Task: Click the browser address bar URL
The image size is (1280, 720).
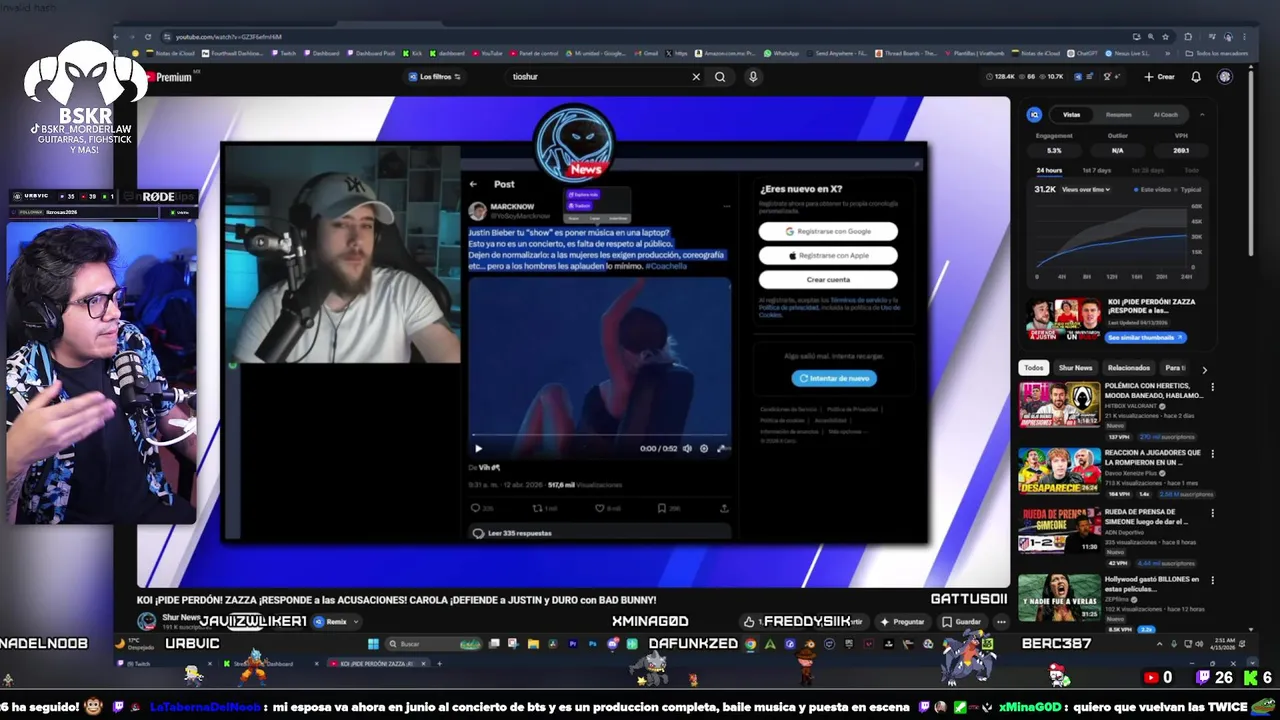Action: (228, 37)
